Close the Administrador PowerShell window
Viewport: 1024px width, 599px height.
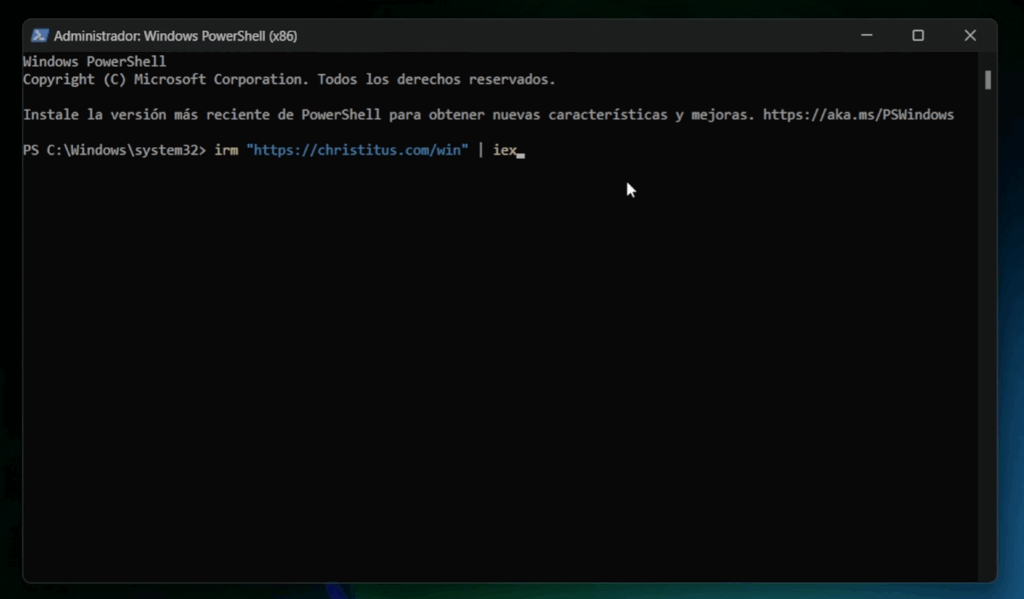pos(970,35)
